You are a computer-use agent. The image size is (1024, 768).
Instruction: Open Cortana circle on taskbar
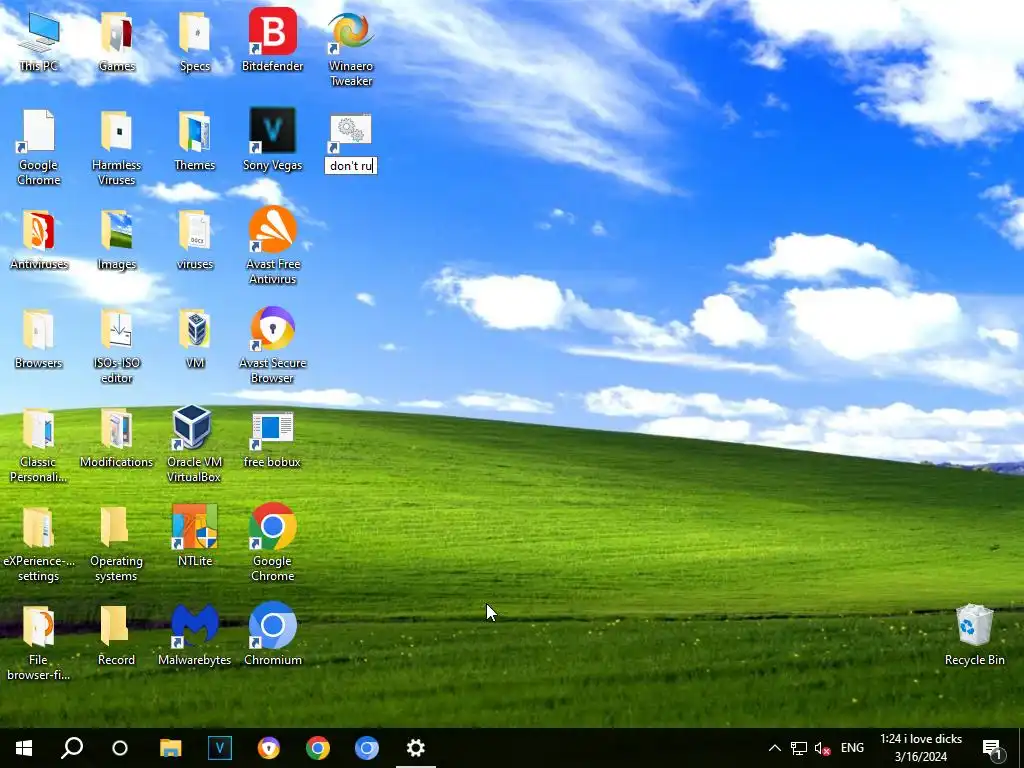pos(120,748)
